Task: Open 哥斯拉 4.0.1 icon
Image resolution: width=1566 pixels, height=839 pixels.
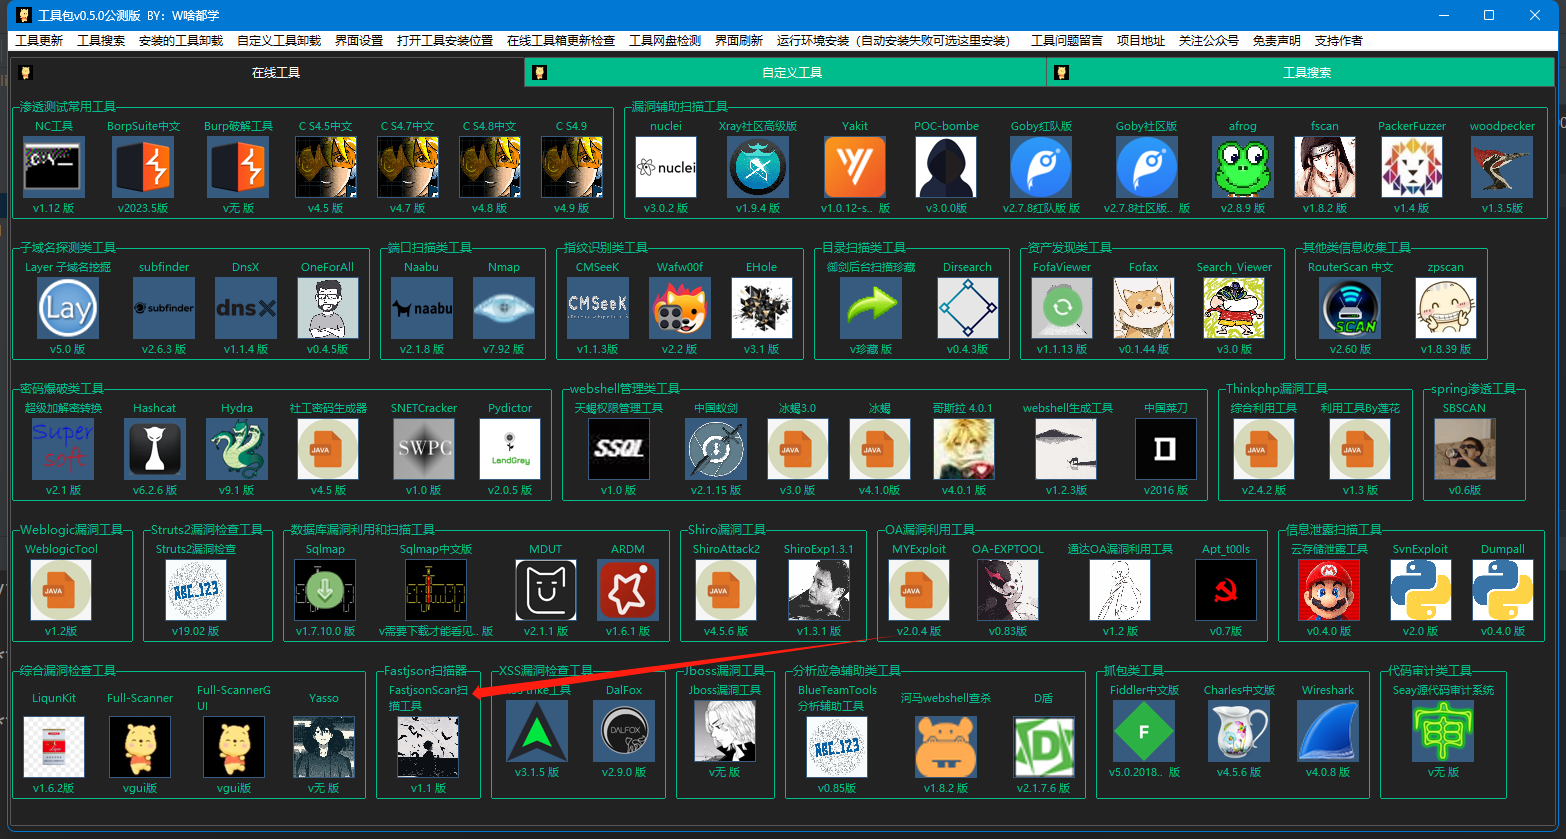Action: coord(964,449)
